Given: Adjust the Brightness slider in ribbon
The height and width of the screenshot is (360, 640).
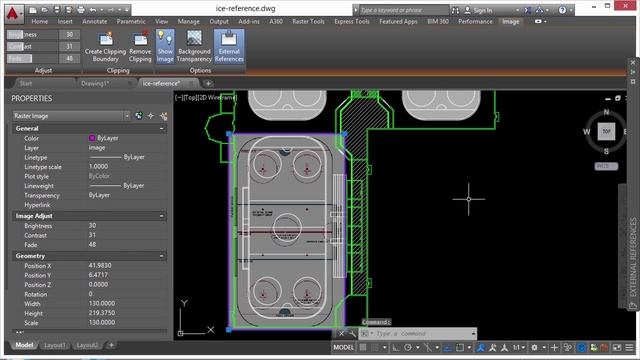Looking at the screenshot, I should [32, 35].
